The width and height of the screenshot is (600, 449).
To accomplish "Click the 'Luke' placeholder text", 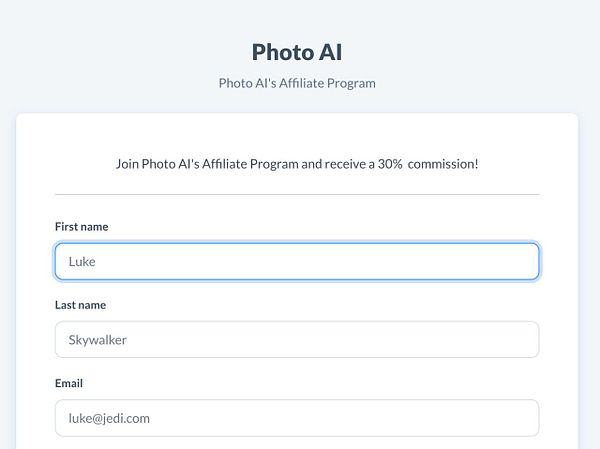I will [81, 262].
